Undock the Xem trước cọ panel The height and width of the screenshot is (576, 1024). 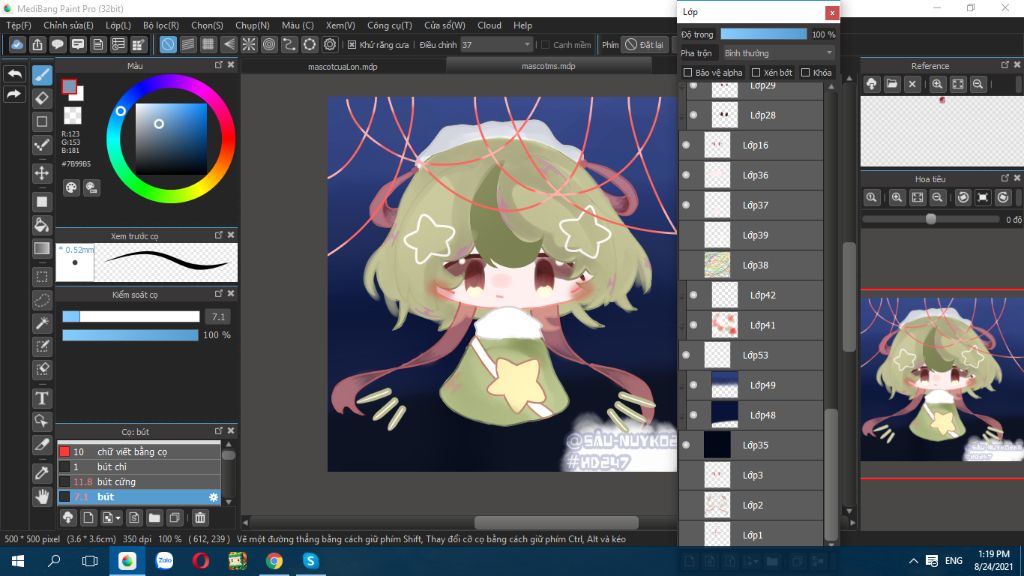(219, 235)
